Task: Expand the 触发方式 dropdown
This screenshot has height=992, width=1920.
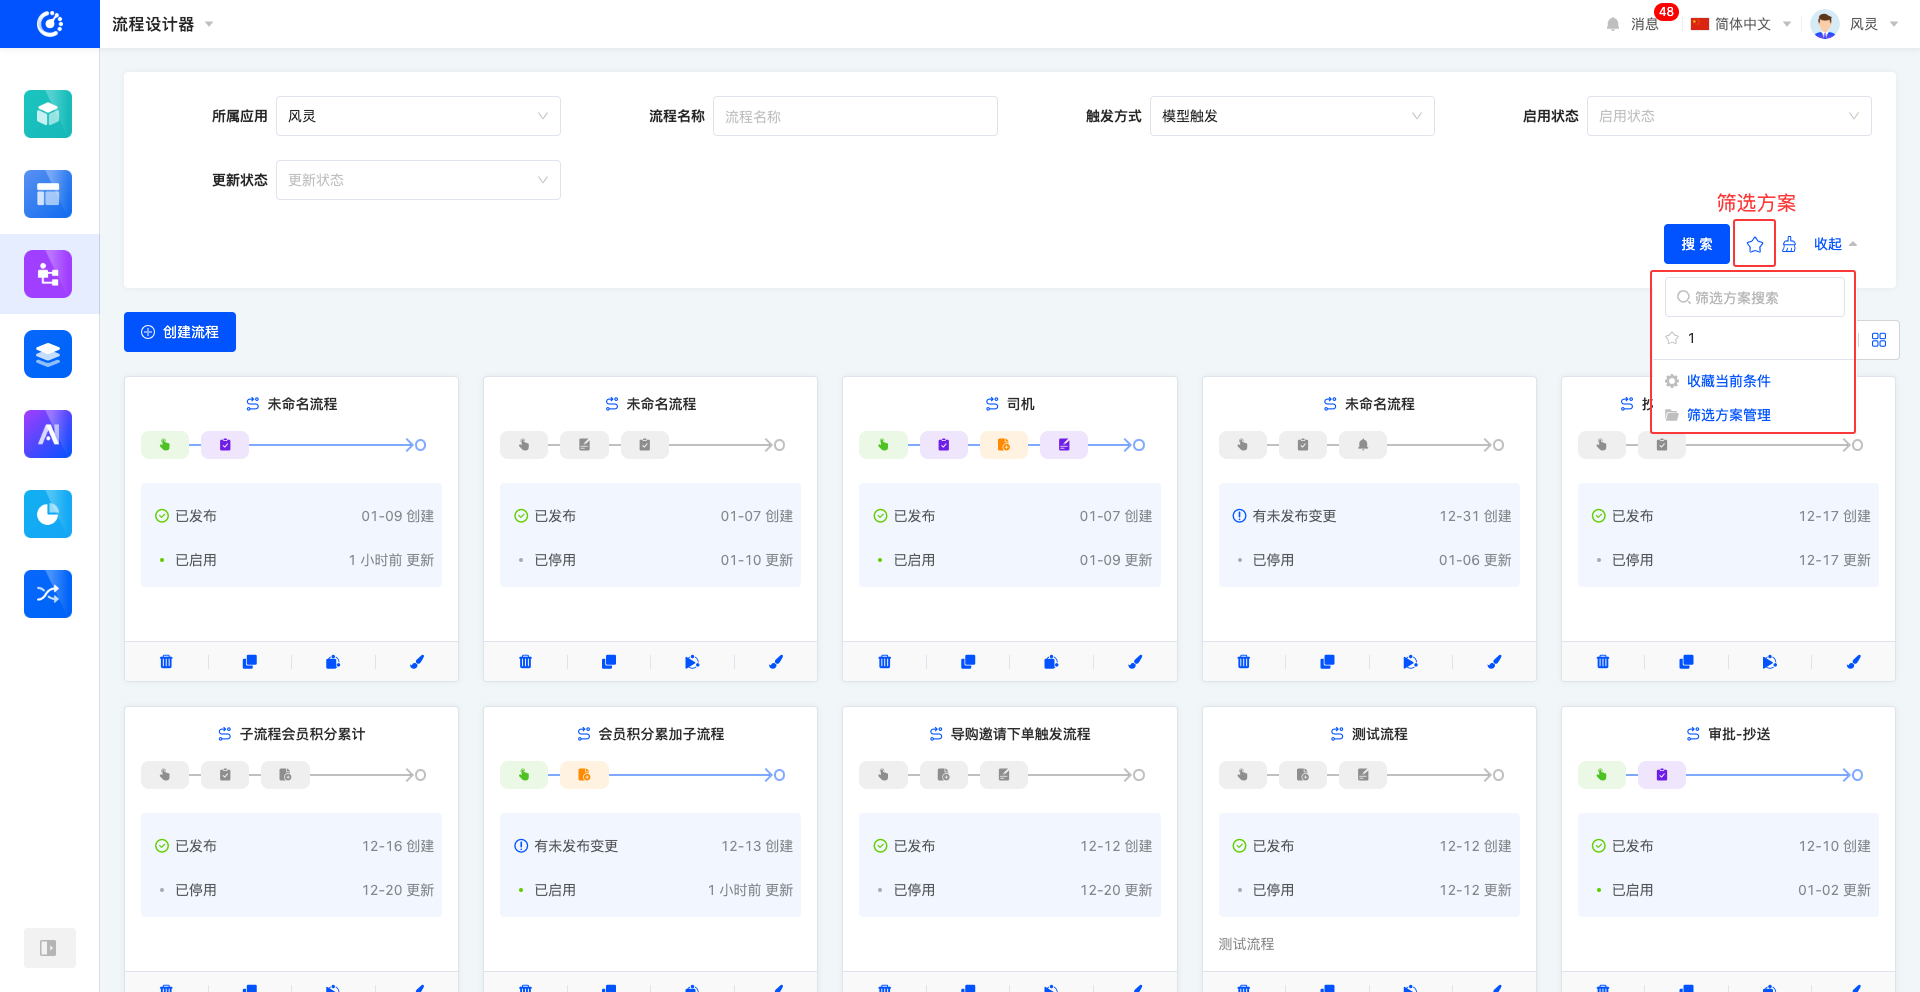Action: pos(1291,116)
